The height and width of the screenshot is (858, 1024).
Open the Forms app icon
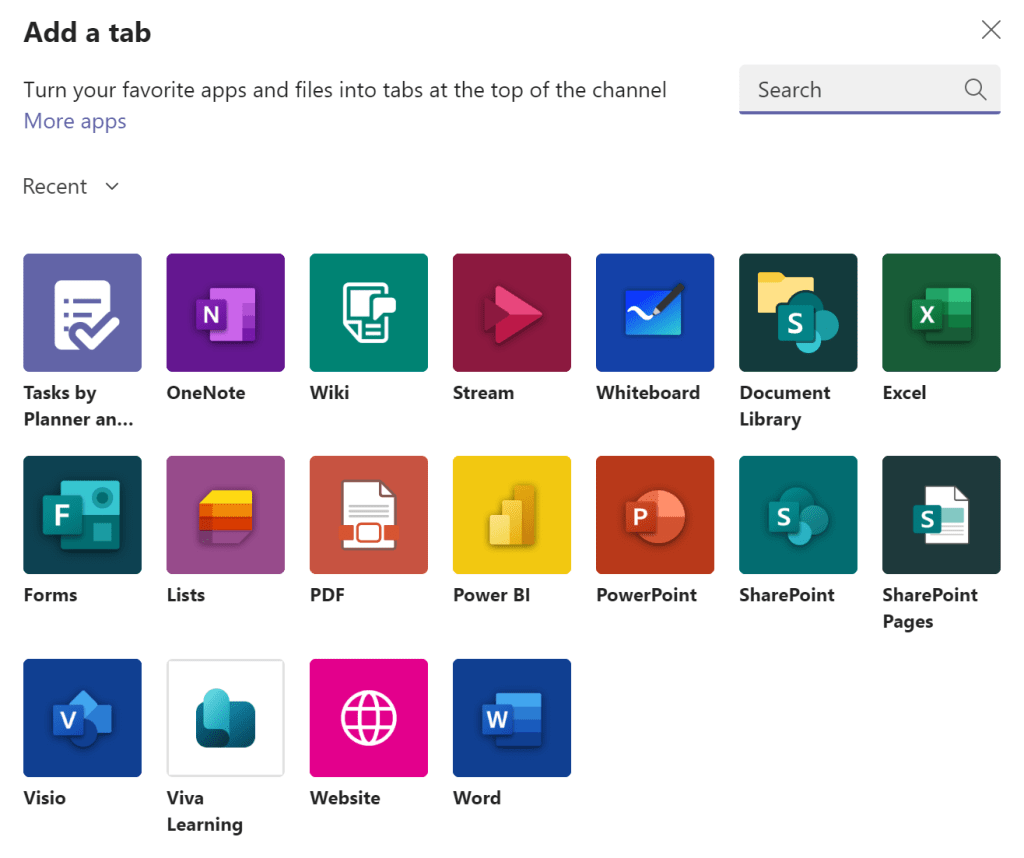[x=82, y=515]
